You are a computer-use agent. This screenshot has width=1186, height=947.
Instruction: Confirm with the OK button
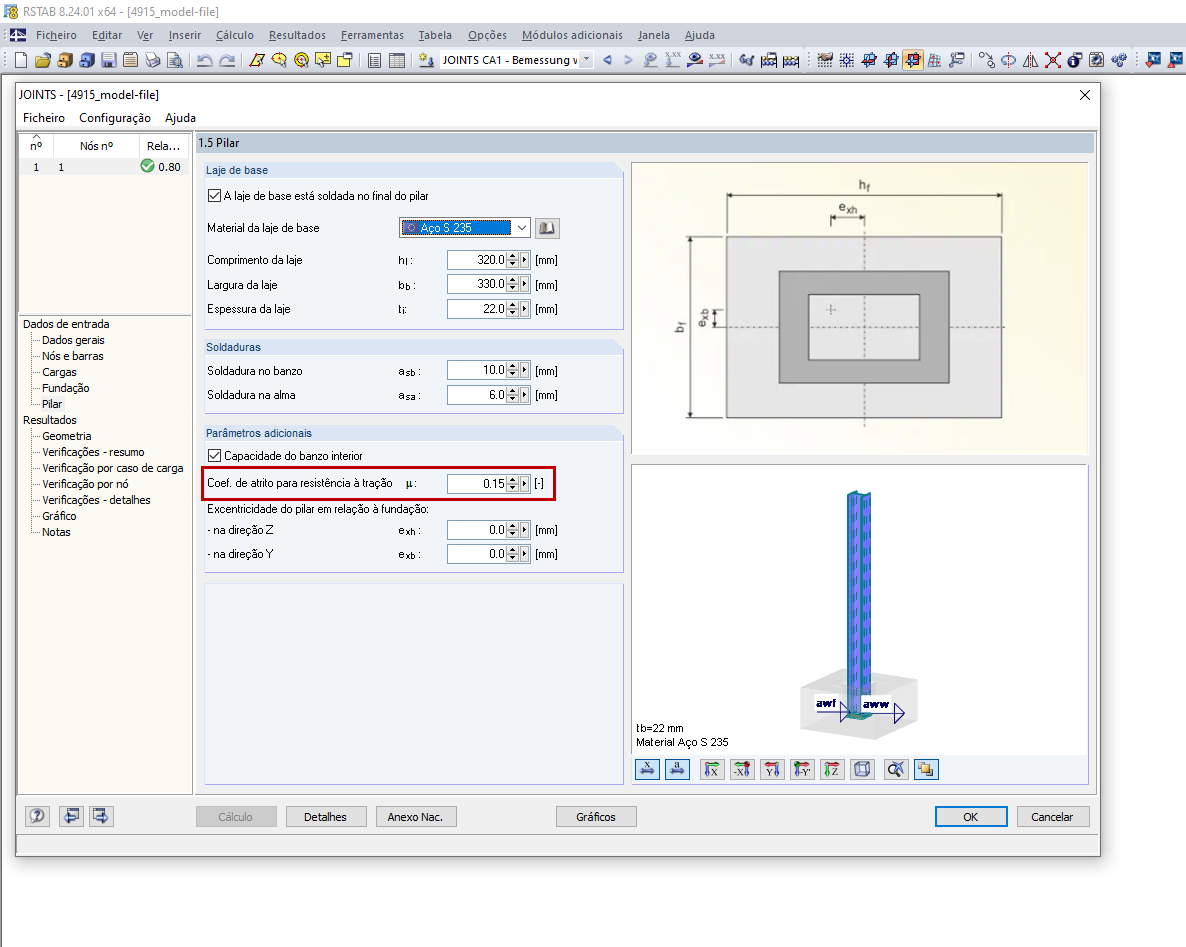point(970,817)
